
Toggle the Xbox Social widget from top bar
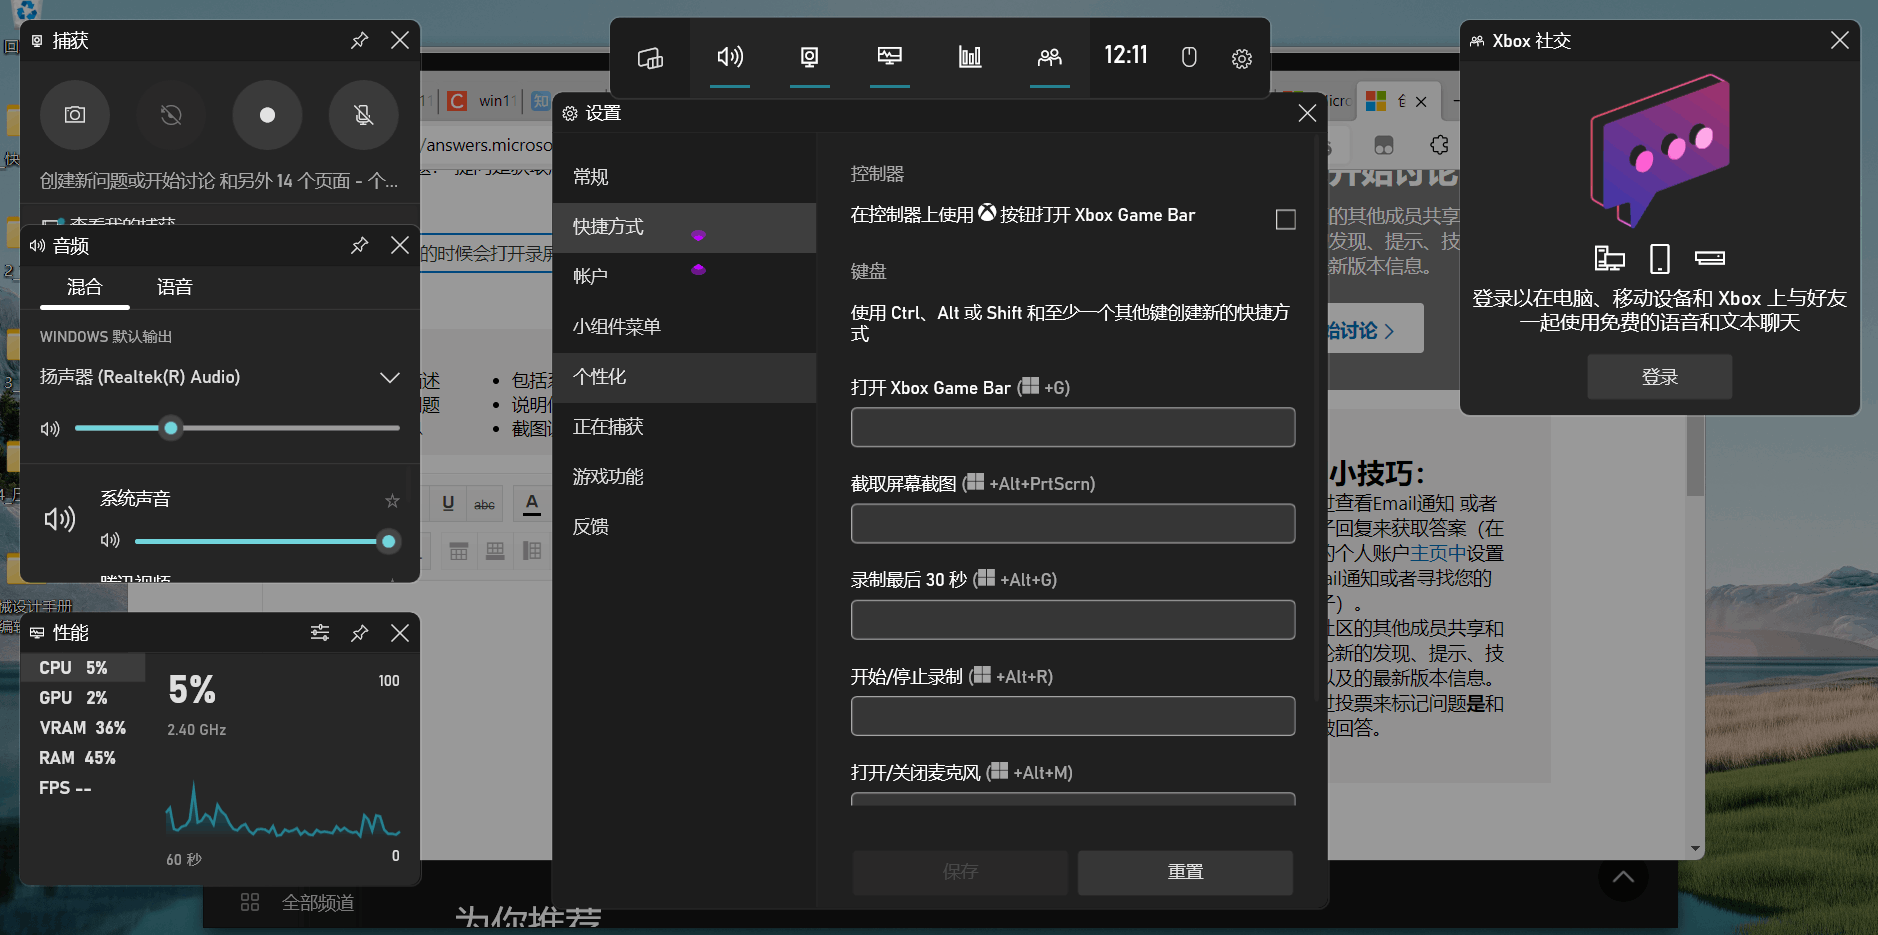(1050, 57)
